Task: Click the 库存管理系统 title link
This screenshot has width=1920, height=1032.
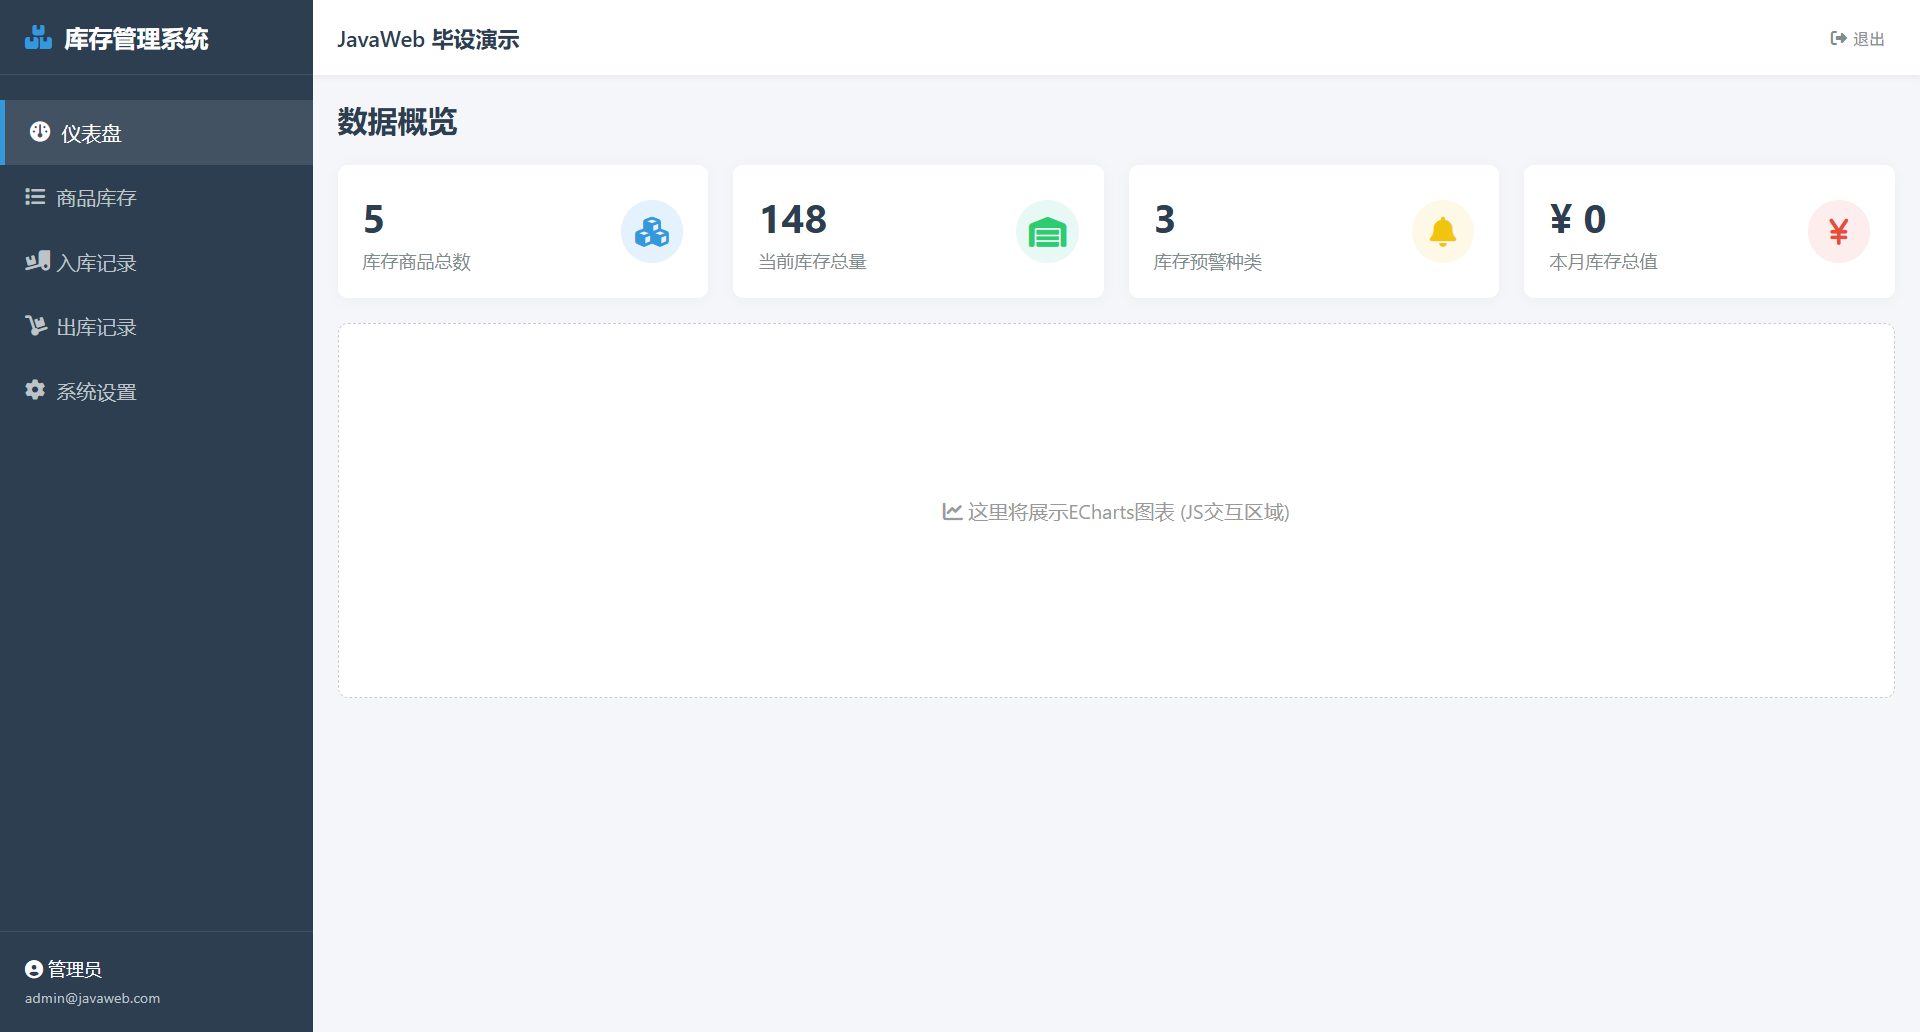Action: click(x=136, y=39)
